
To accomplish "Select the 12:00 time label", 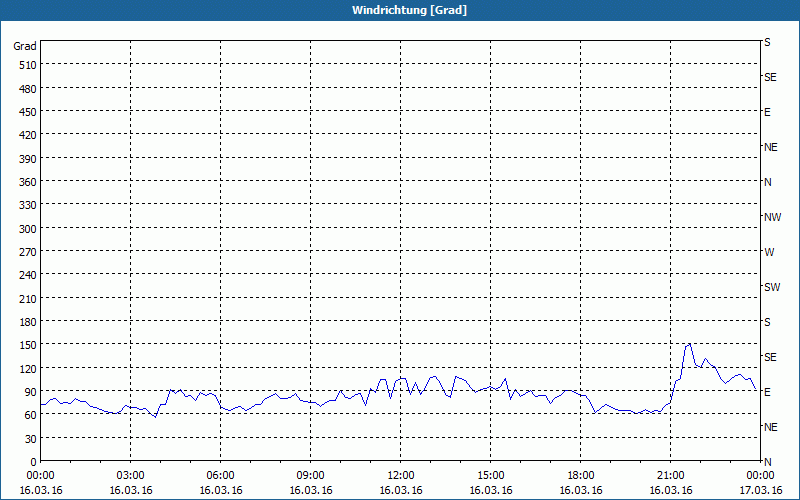I will click(x=401, y=476).
